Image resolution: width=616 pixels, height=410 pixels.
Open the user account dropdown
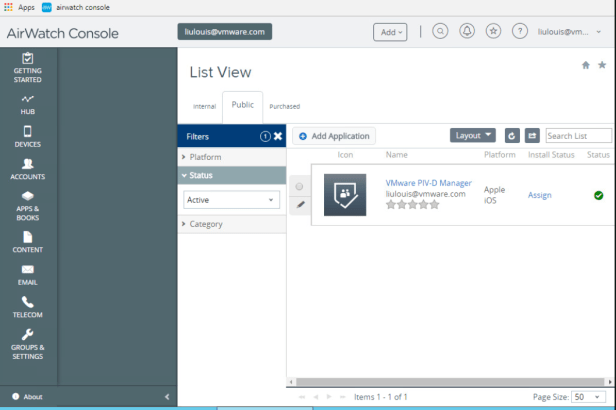[569, 32]
